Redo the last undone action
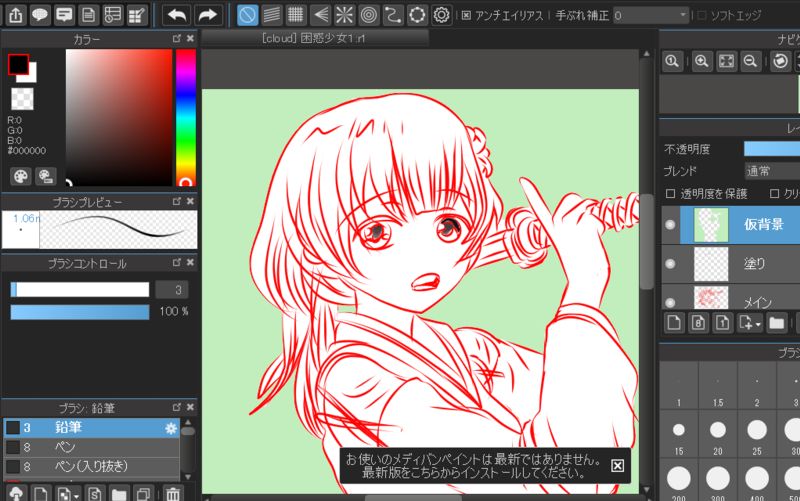 (208, 15)
